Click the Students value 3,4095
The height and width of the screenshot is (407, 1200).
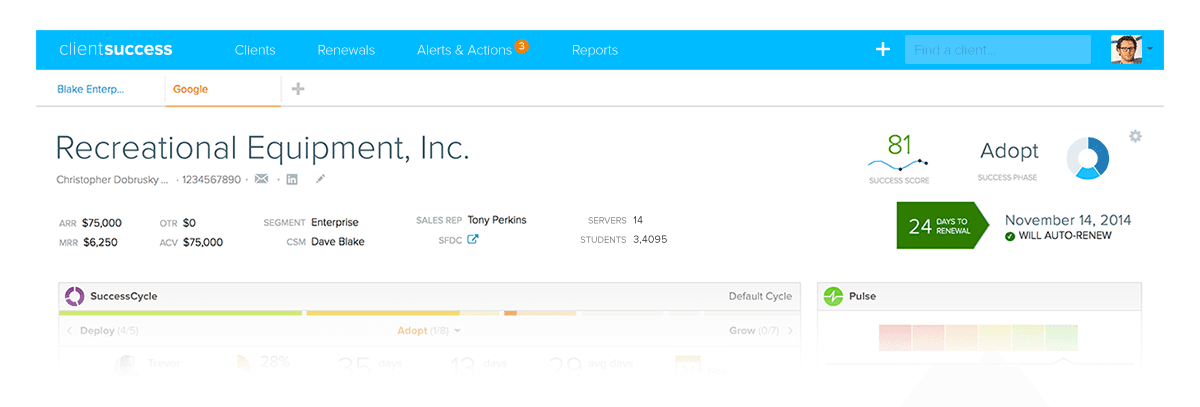point(650,240)
